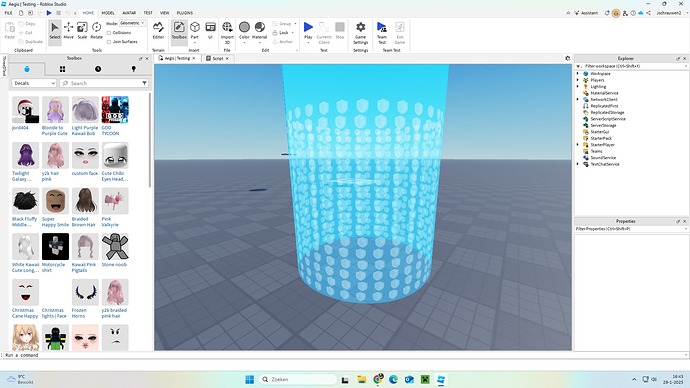Open the username account dropdown
Image resolution: width=690 pixels, height=388 pixels.
pyautogui.click(x=671, y=13)
